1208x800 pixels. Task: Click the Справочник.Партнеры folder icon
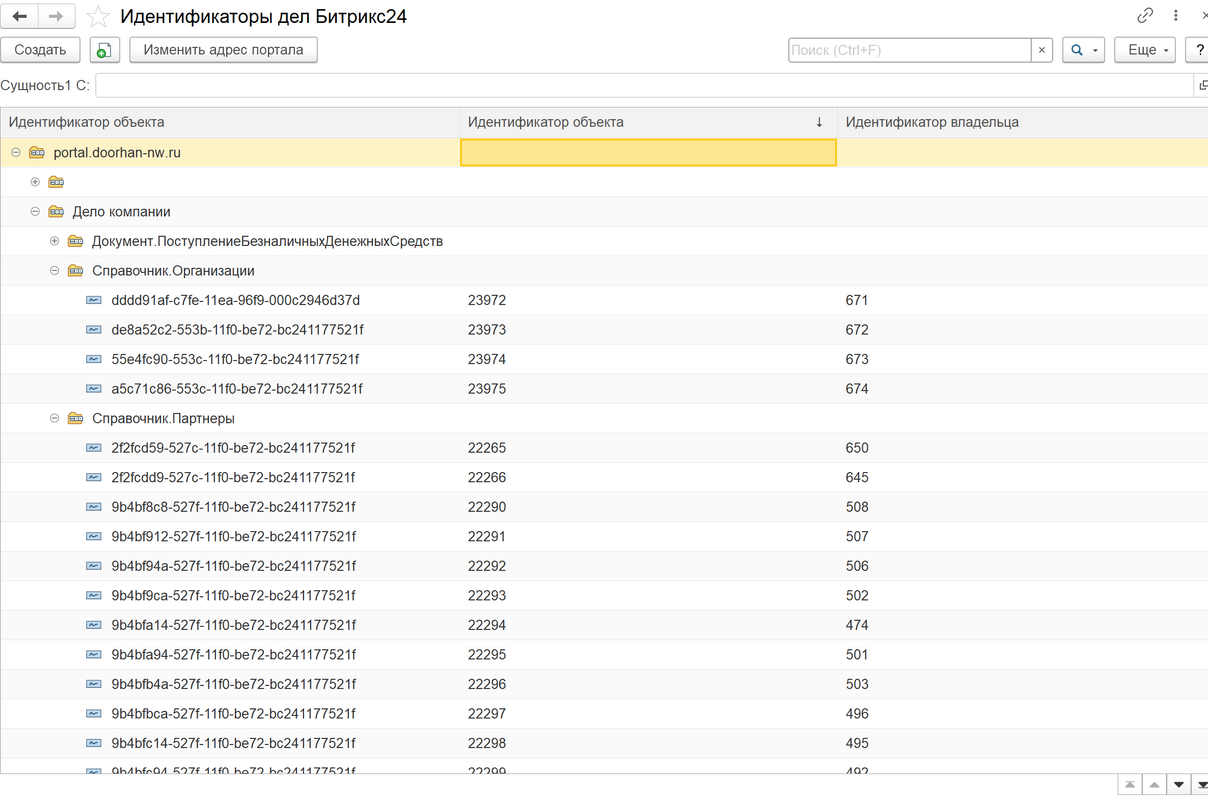(x=75, y=418)
